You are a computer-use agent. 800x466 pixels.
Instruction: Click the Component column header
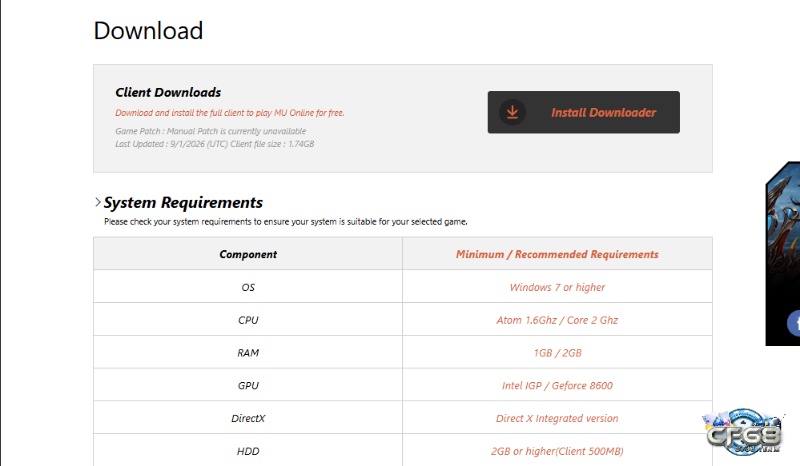click(x=248, y=254)
